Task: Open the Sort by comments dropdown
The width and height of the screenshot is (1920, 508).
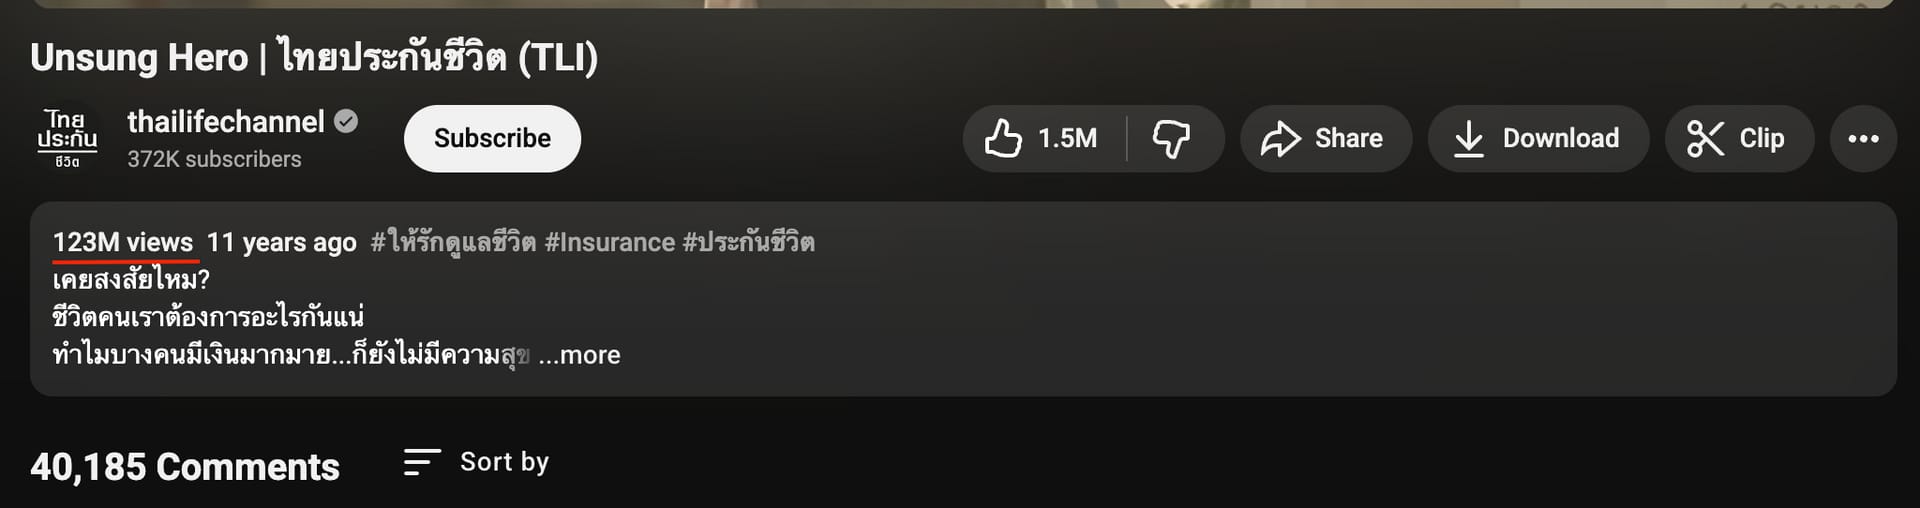Action: click(476, 462)
